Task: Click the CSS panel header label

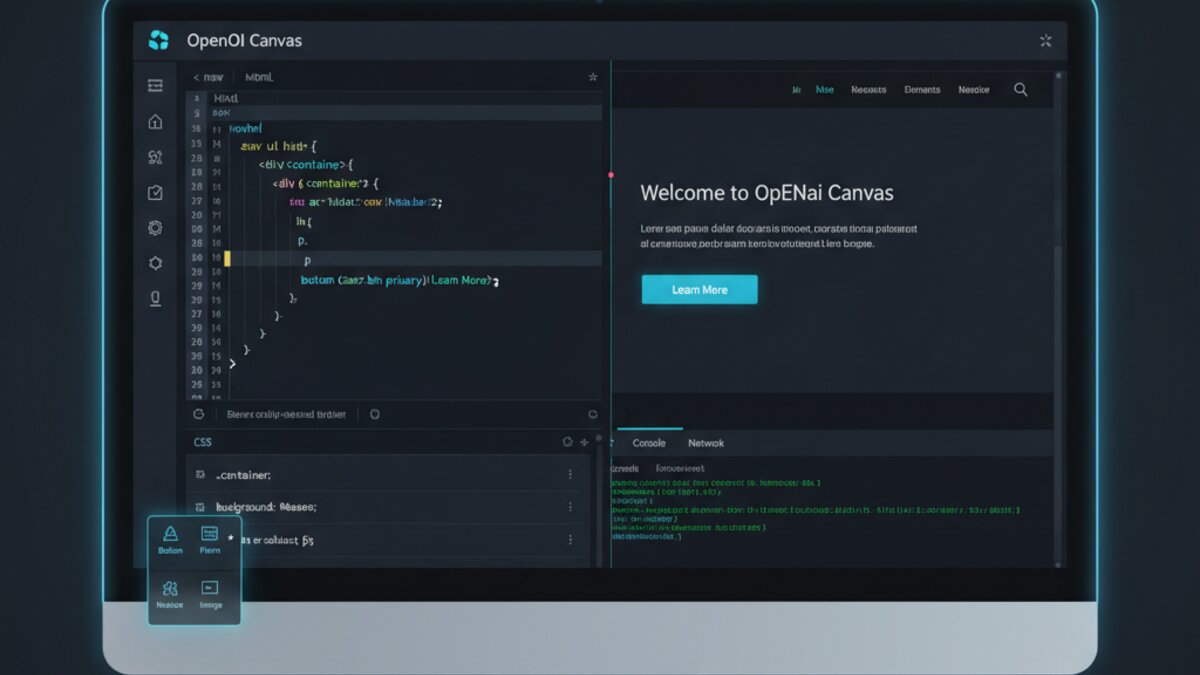Action: click(202, 441)
